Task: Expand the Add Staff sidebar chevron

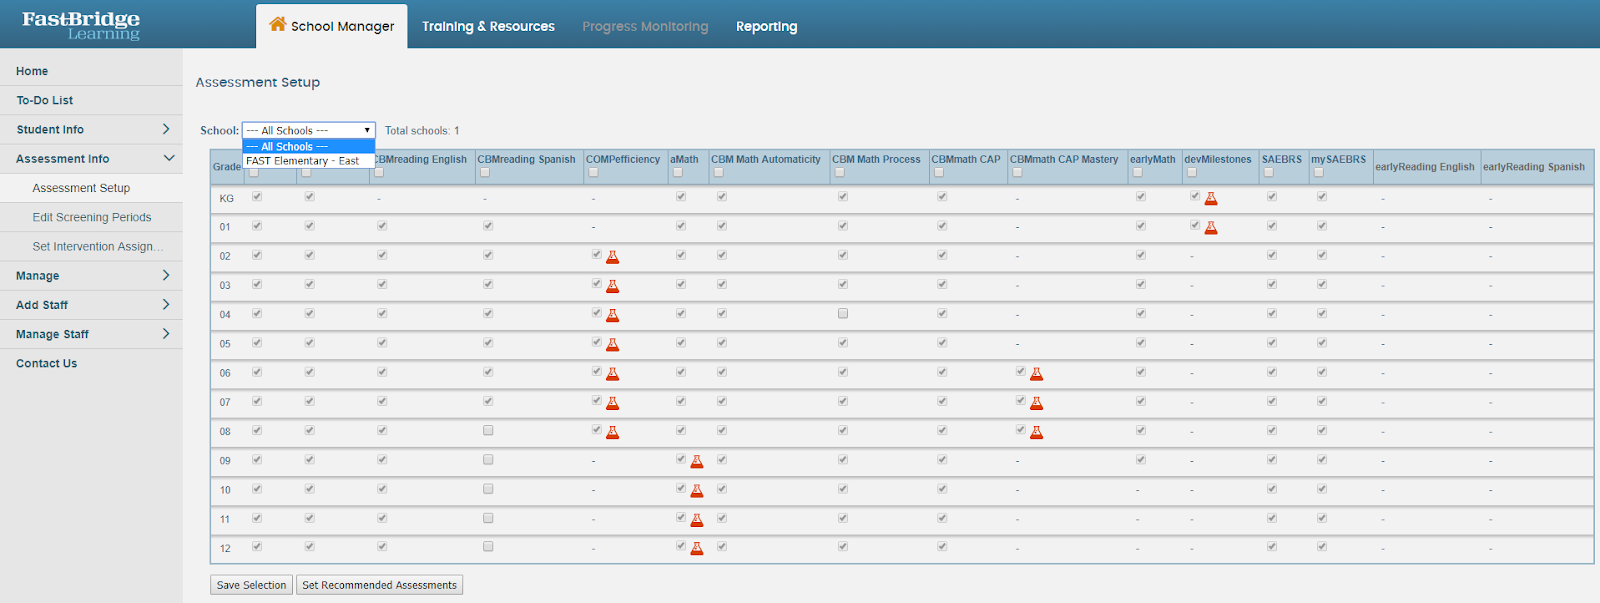Action: tap(166, 304)
